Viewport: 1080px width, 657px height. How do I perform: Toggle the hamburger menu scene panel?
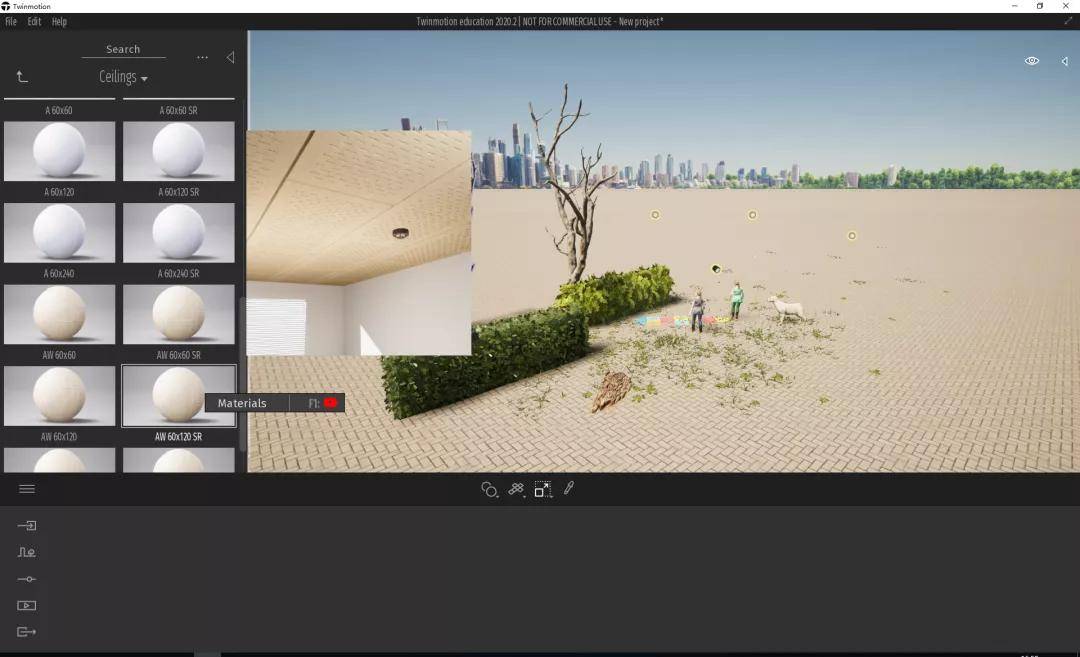[27, 489]
